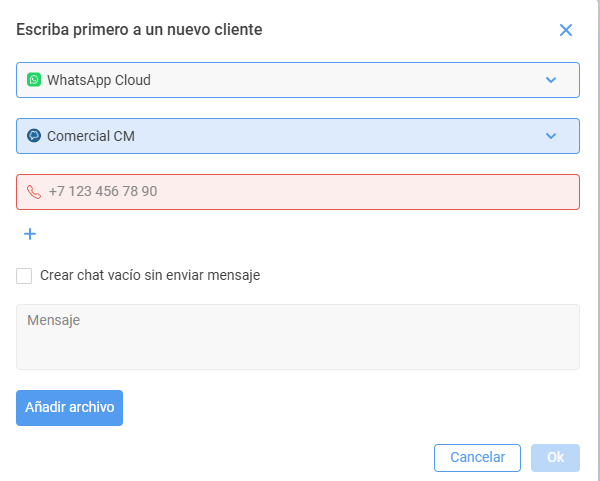This screenshot has width=600, height=481.
Task: Click the Comercial CM avatar icon
Action: [x=34, y=136]
